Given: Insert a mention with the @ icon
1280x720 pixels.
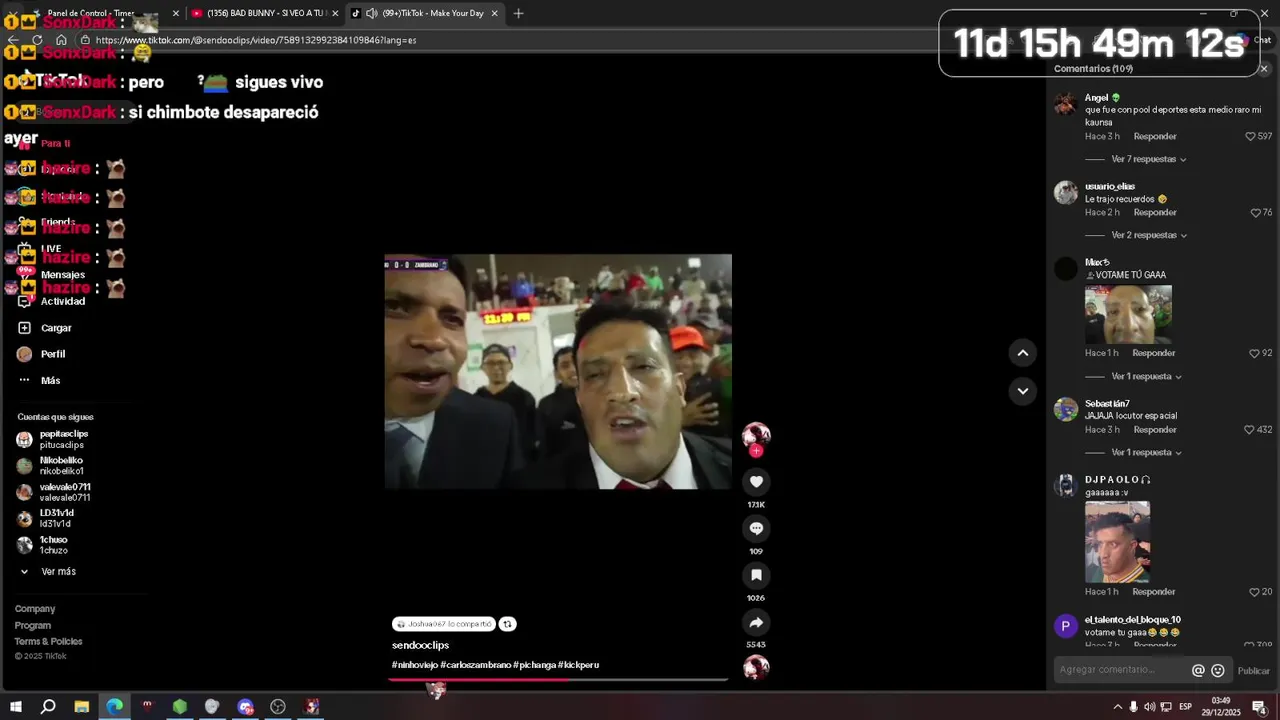Looking at the screenshot, I should 1198,671.
